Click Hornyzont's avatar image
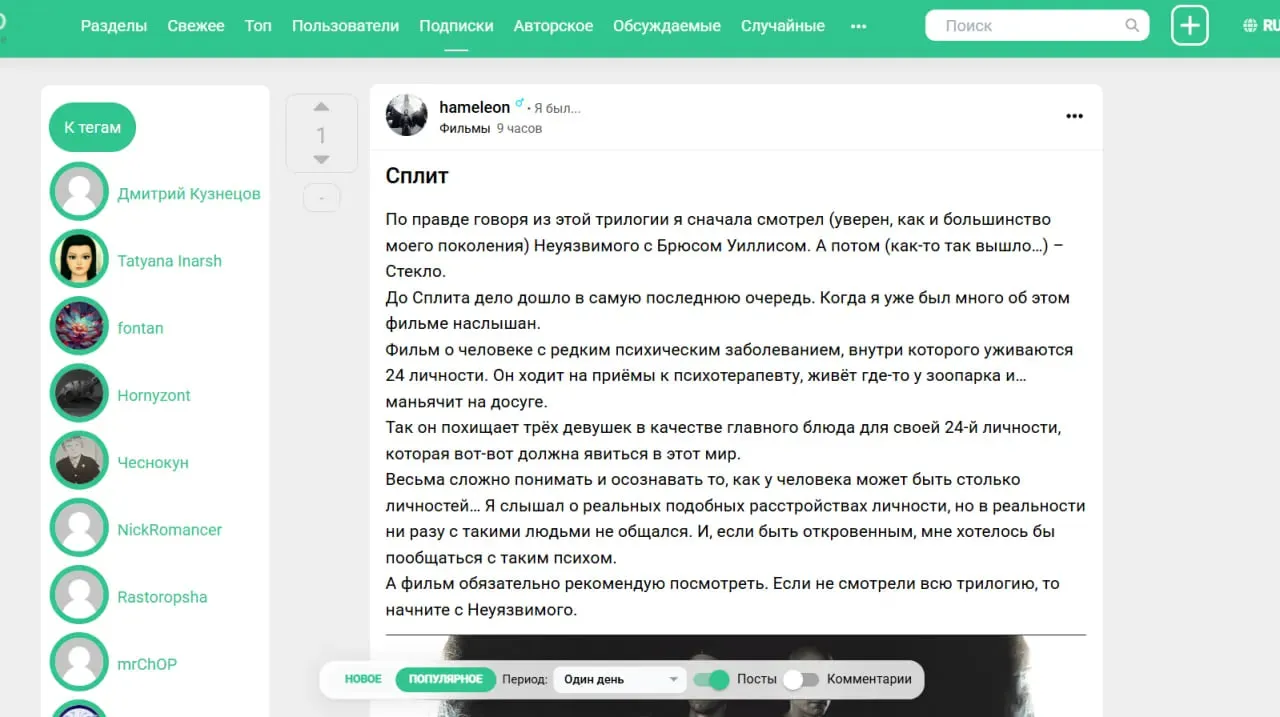Screen dimensions: 1280x717 coord(79,393)
